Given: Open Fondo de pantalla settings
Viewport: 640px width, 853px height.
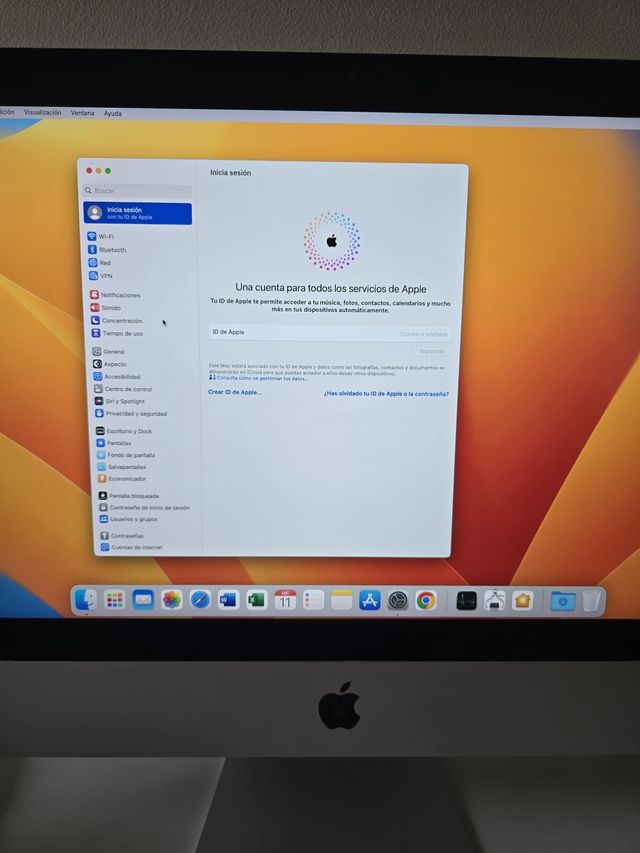Looking at the screenshot, I should tap(130, 455).
